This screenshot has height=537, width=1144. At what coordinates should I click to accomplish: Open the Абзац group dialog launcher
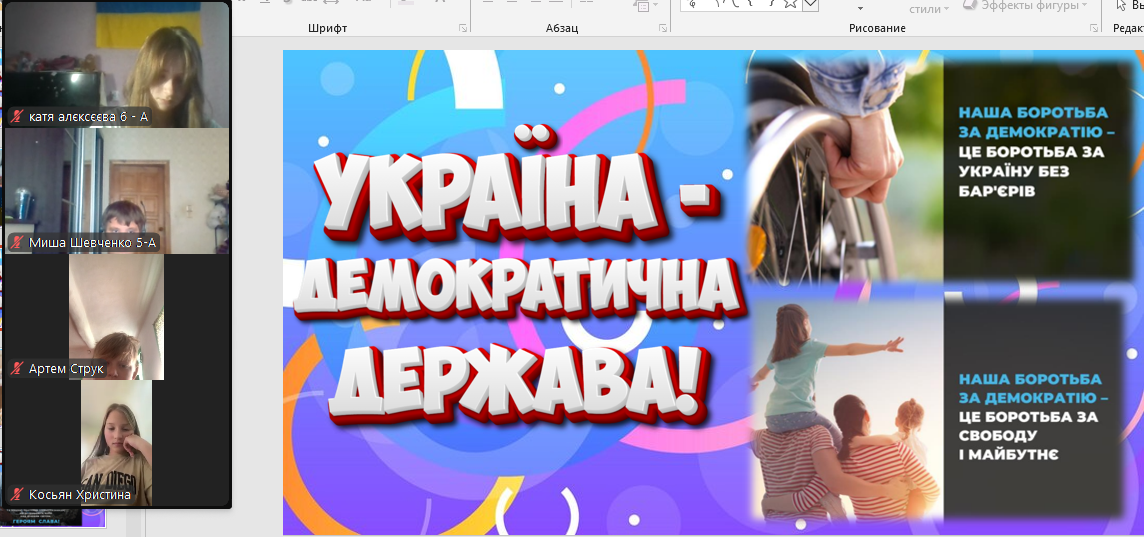click(x=662, y=28)
